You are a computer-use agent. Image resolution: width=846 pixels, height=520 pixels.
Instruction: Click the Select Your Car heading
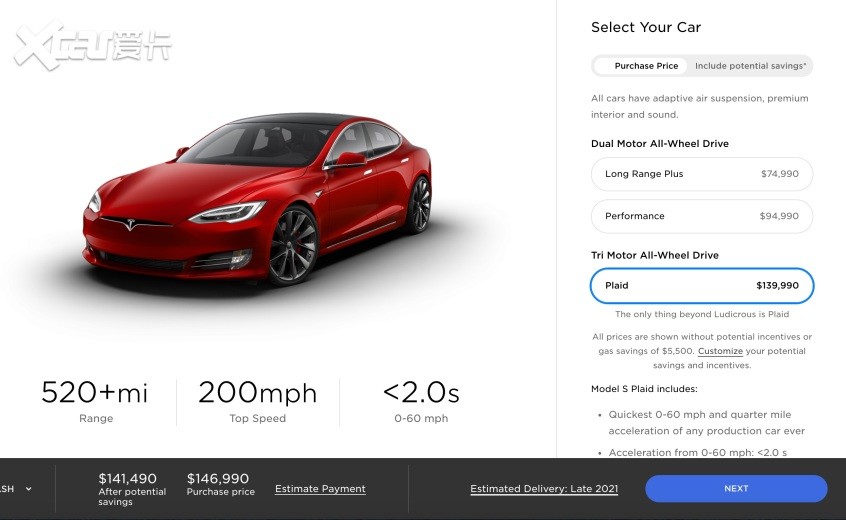pyautogui.click(x=646, y=27)
